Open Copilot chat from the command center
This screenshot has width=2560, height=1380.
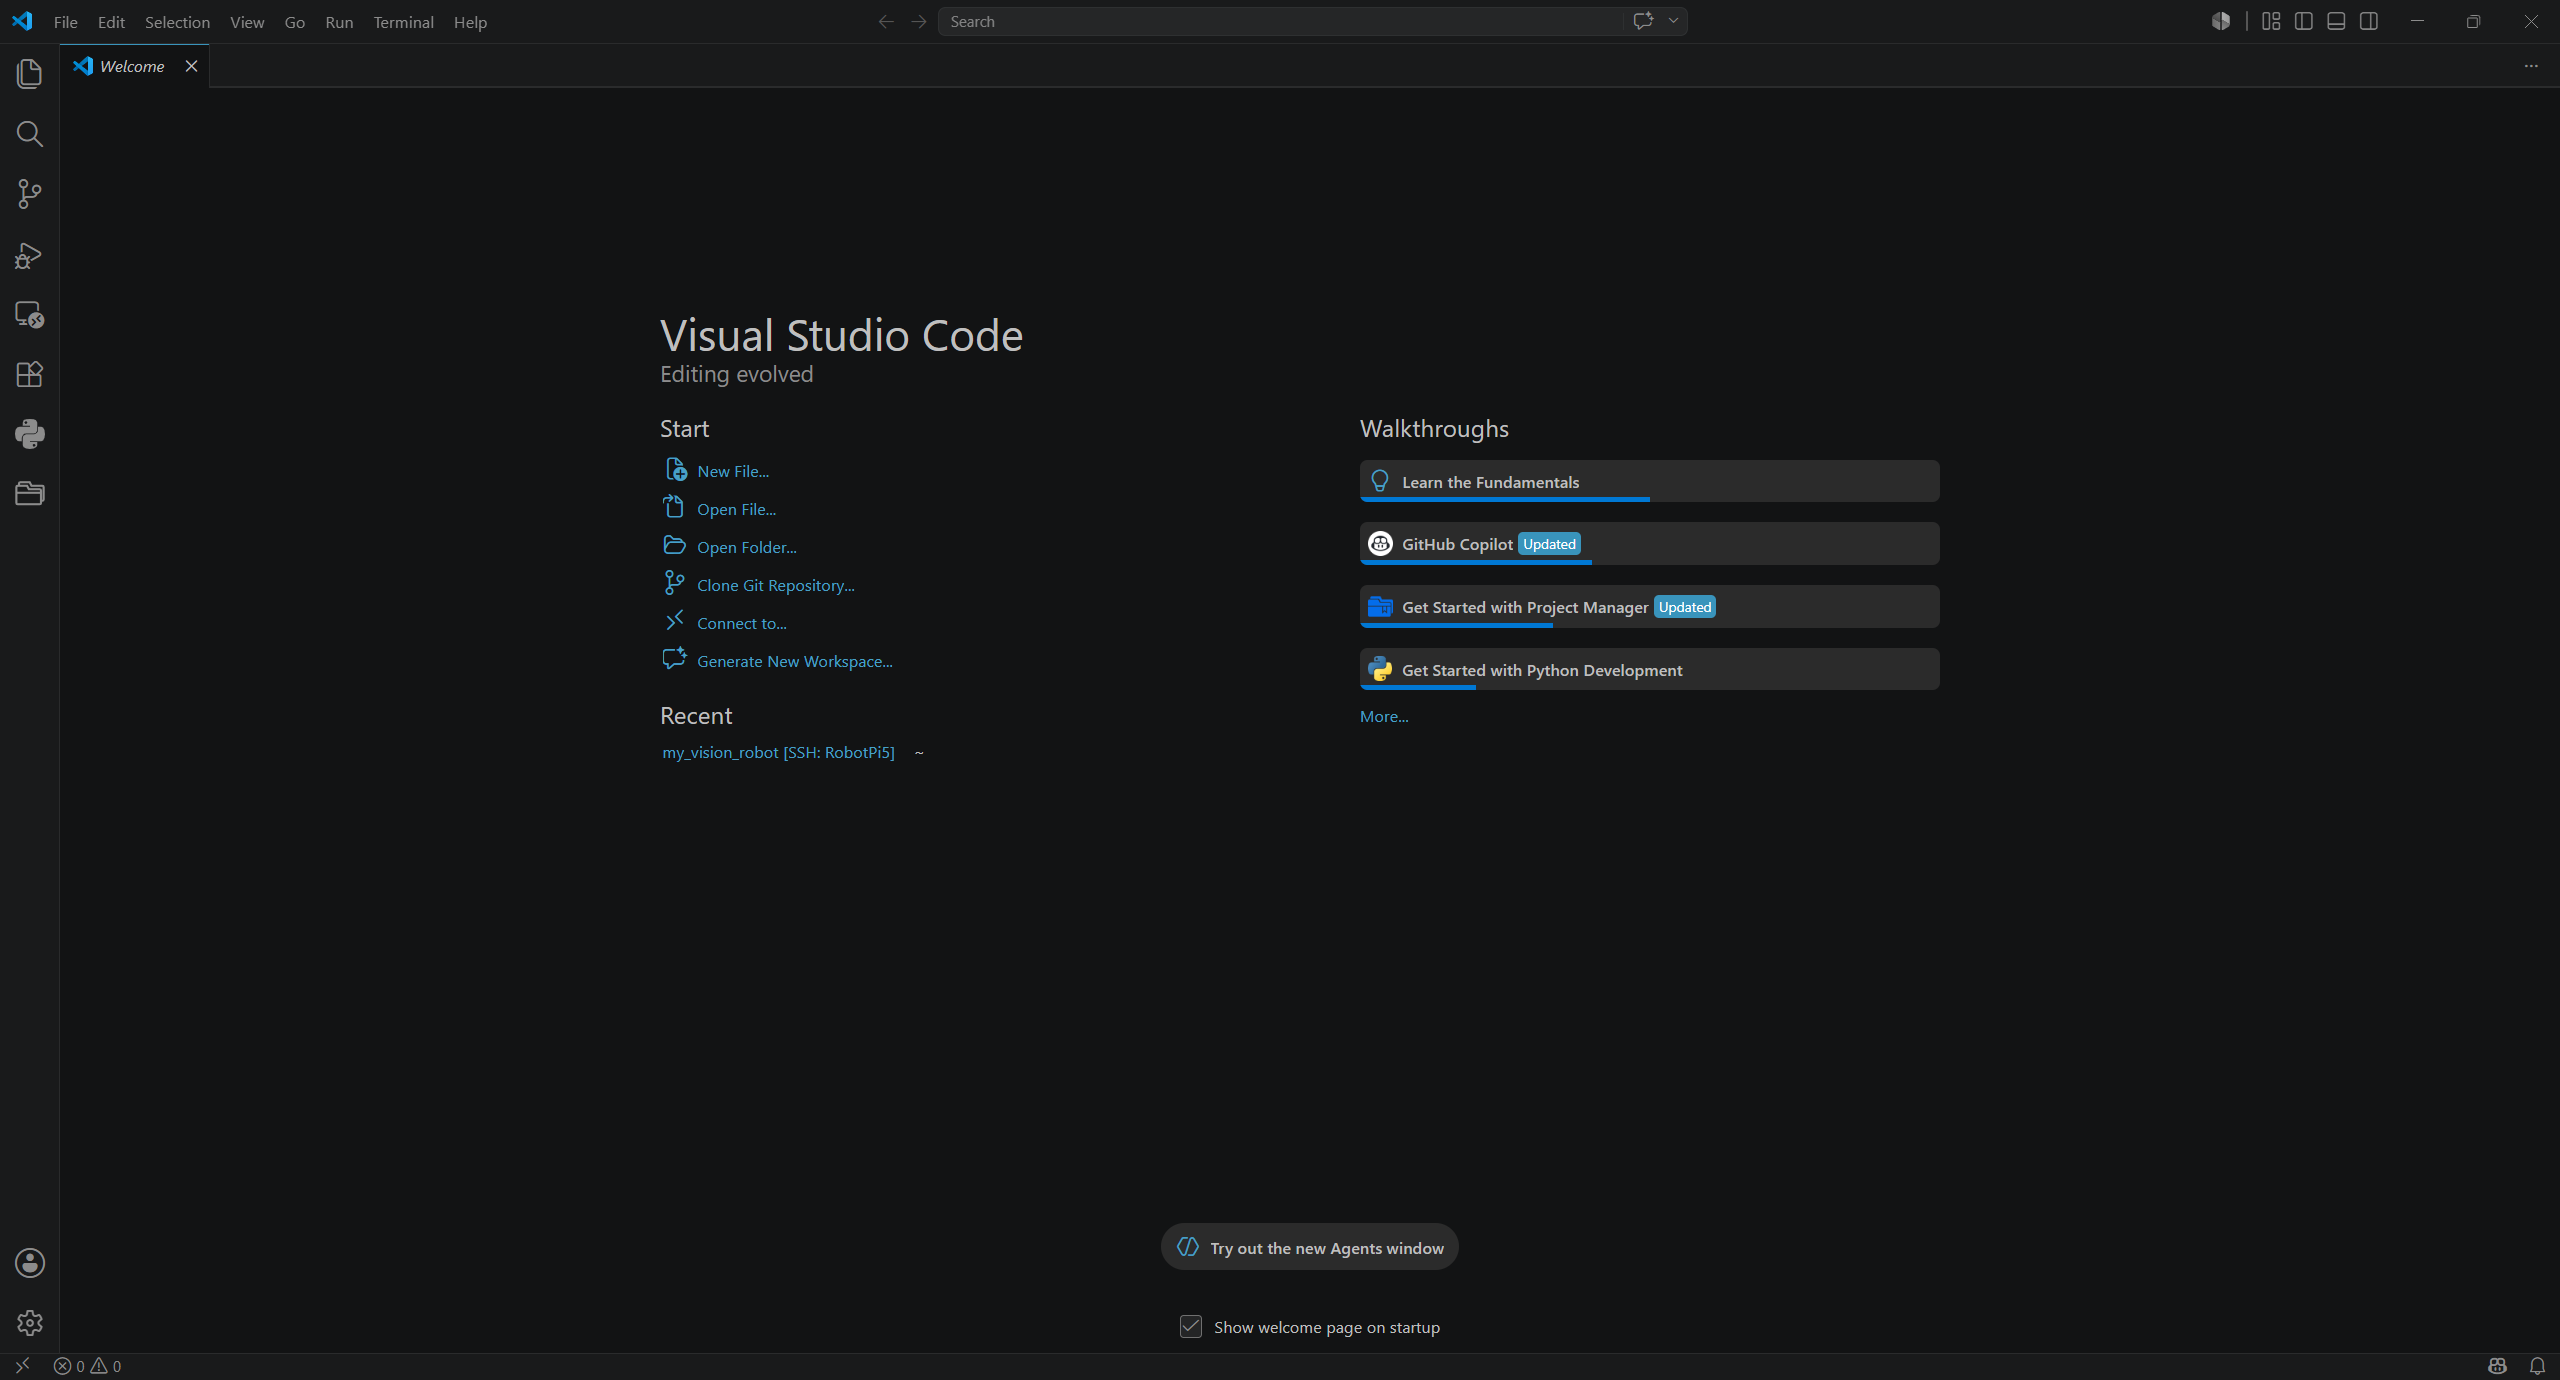click(1643, 21)
